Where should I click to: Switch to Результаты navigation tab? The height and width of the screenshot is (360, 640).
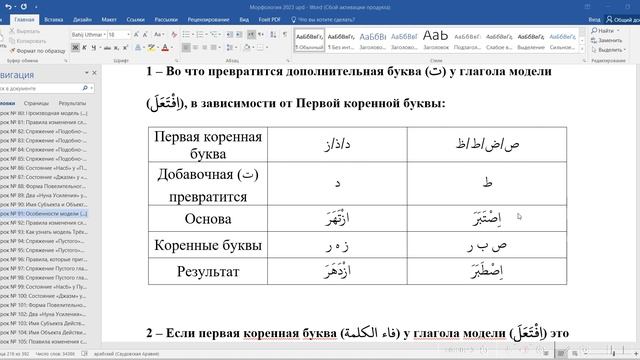(x=72, y=103)
